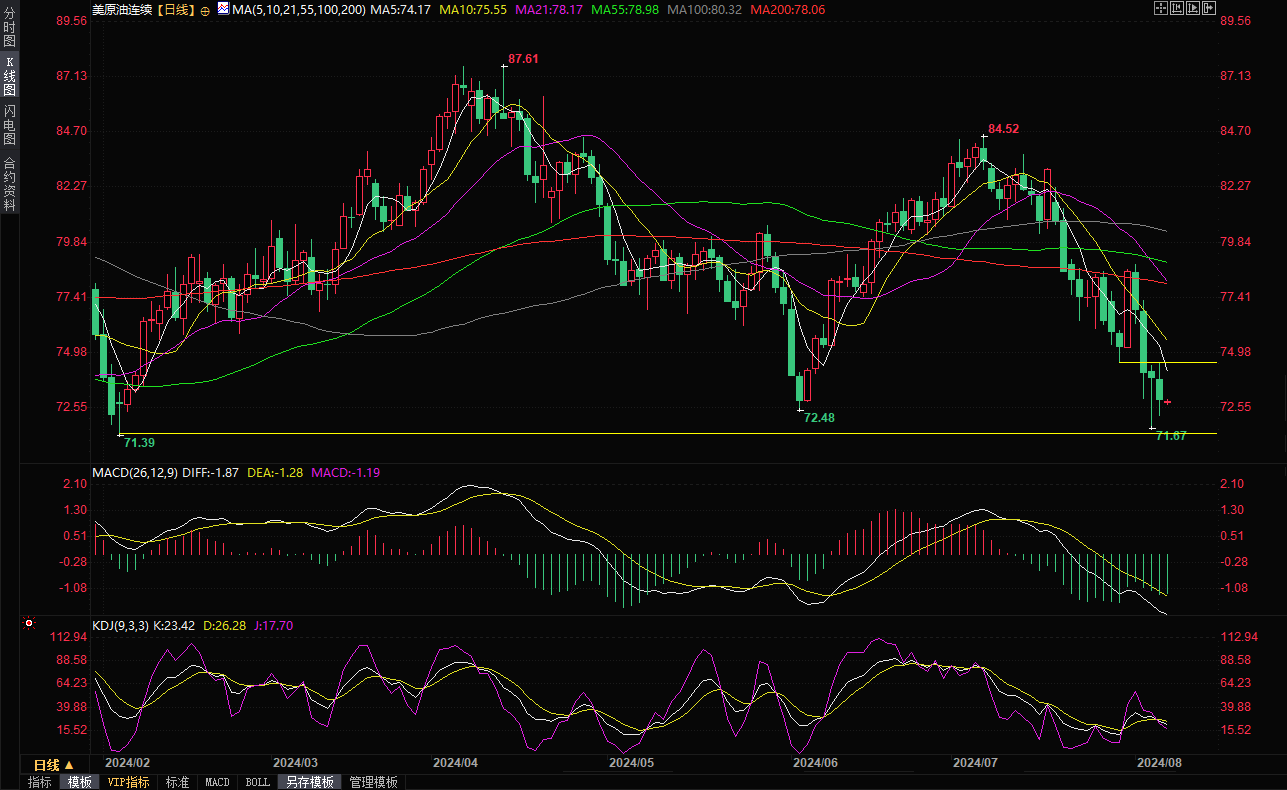
Task: Click the crosshair cursor icon in top-right toolbar
Action: tap(1160, 8)
